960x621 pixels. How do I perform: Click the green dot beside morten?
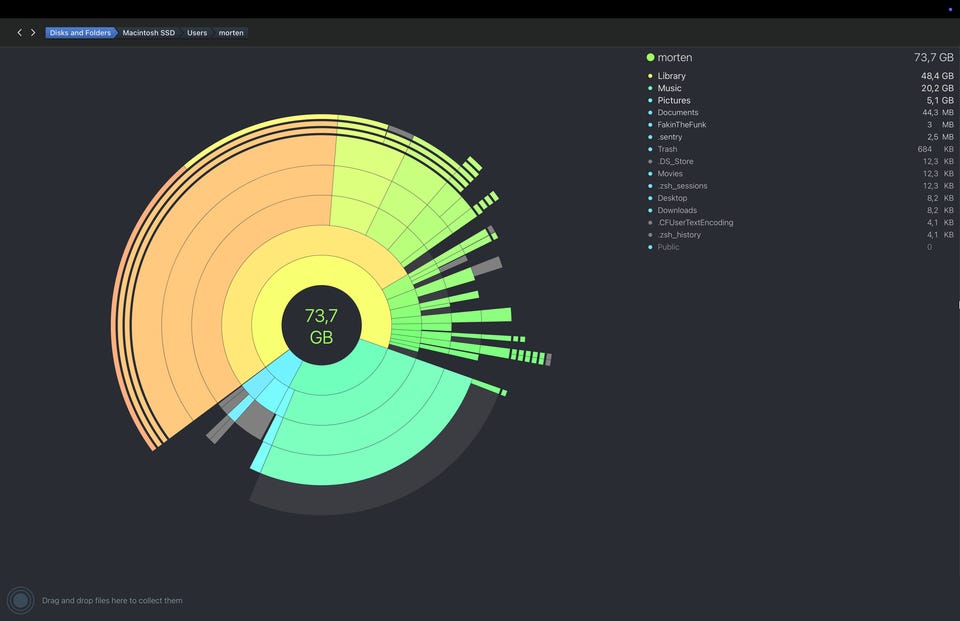click(x=650, y=58)
